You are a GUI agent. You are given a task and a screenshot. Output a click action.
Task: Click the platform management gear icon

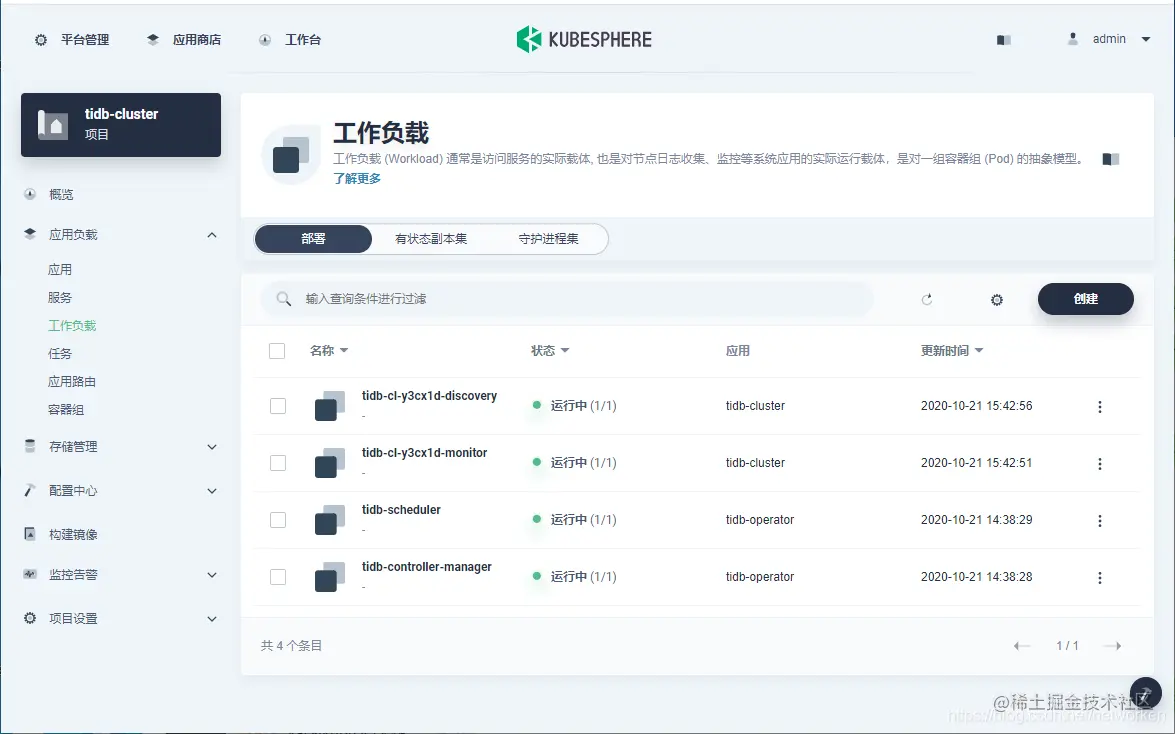coord(41,40)
